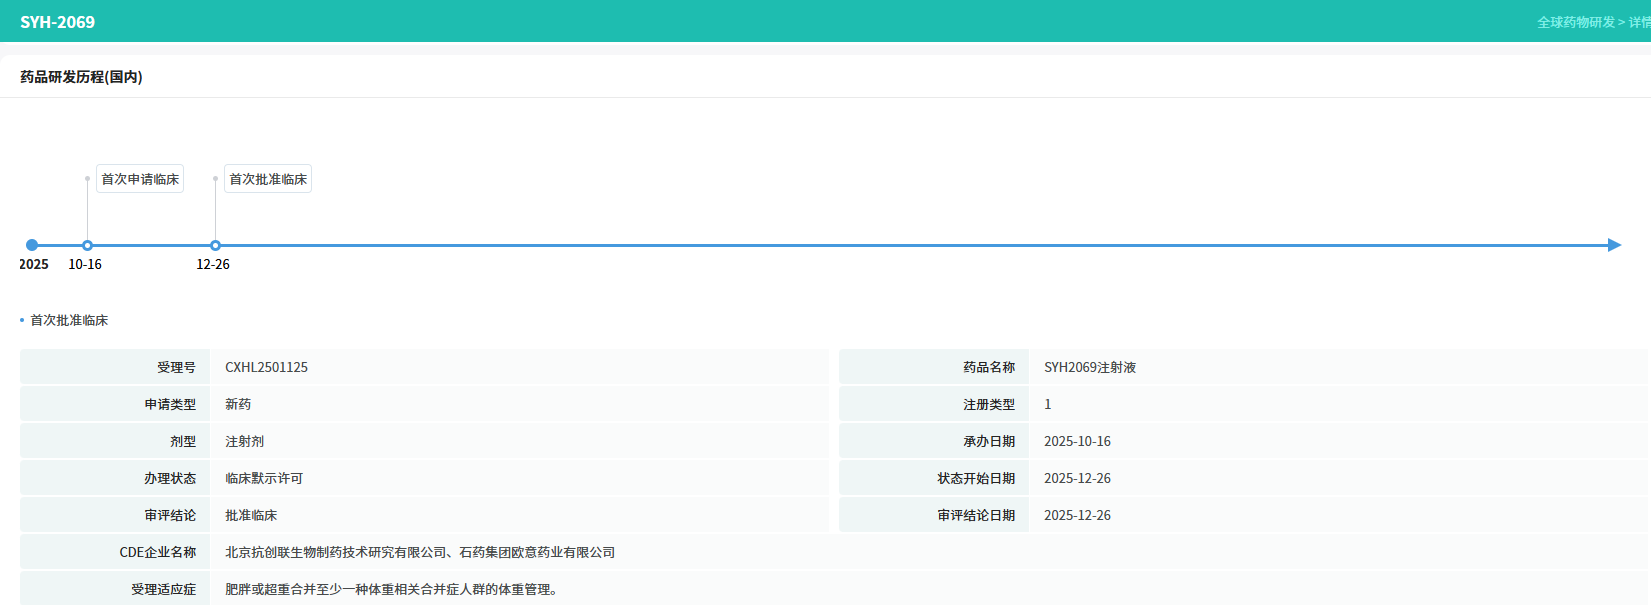Click the solid start dot above 2025
Screen dimensions: 1651x605
tap(32, 245)
